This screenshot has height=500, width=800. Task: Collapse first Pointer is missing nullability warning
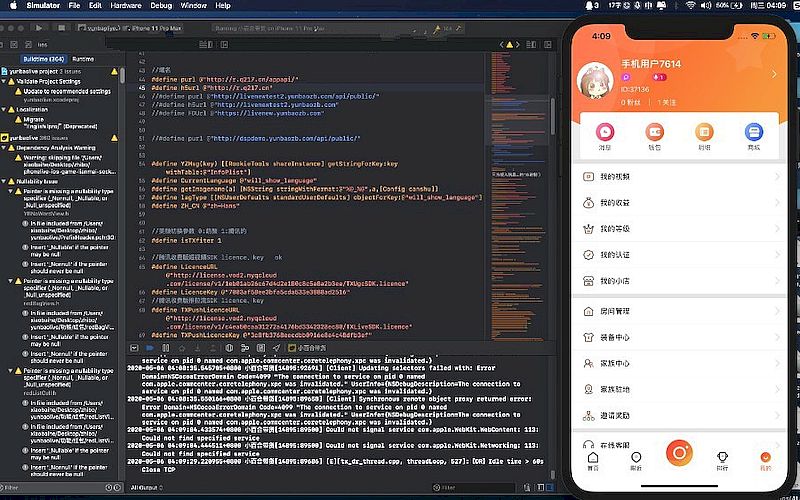[x=11, y=191]
